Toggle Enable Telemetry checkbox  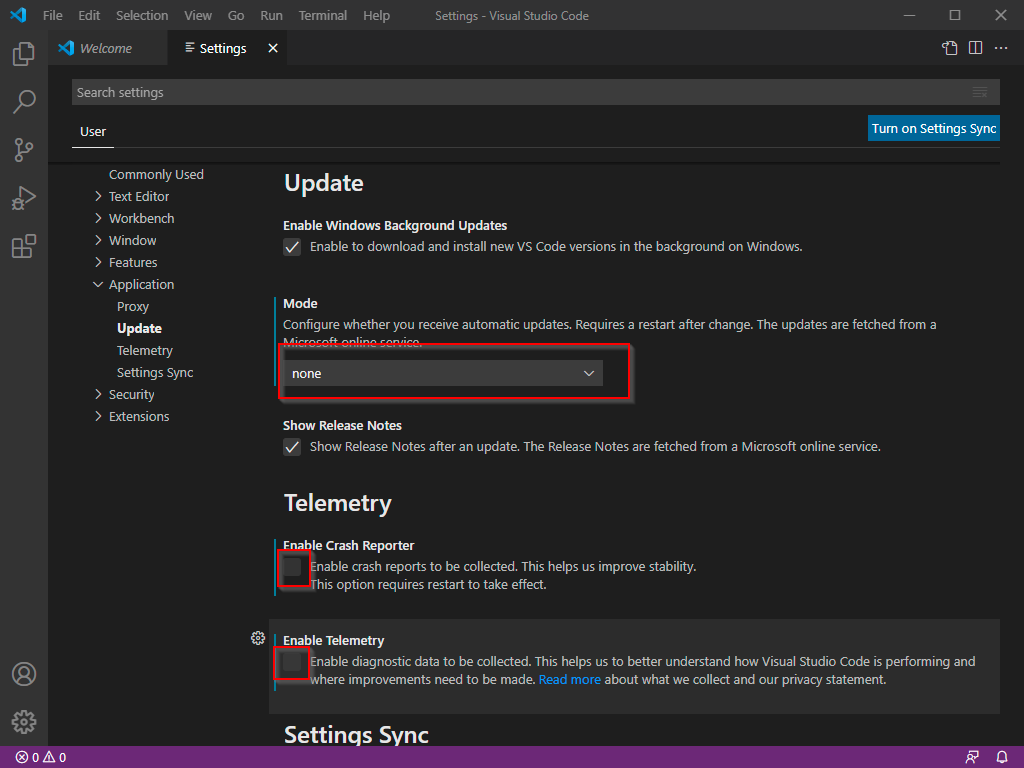[292, 662]
